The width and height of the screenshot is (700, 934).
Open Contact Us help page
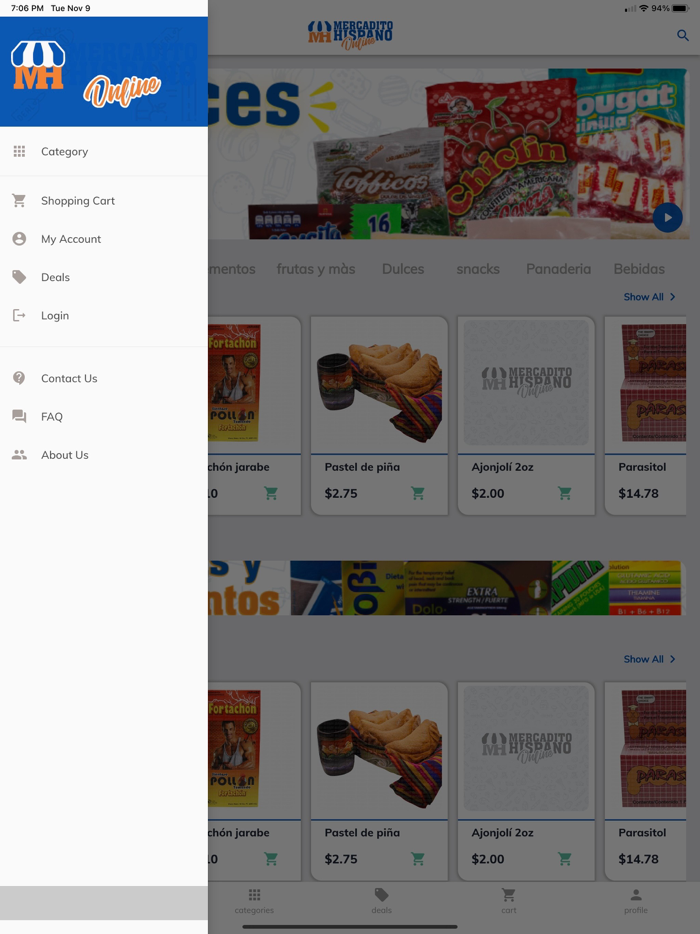coord(68,379)
